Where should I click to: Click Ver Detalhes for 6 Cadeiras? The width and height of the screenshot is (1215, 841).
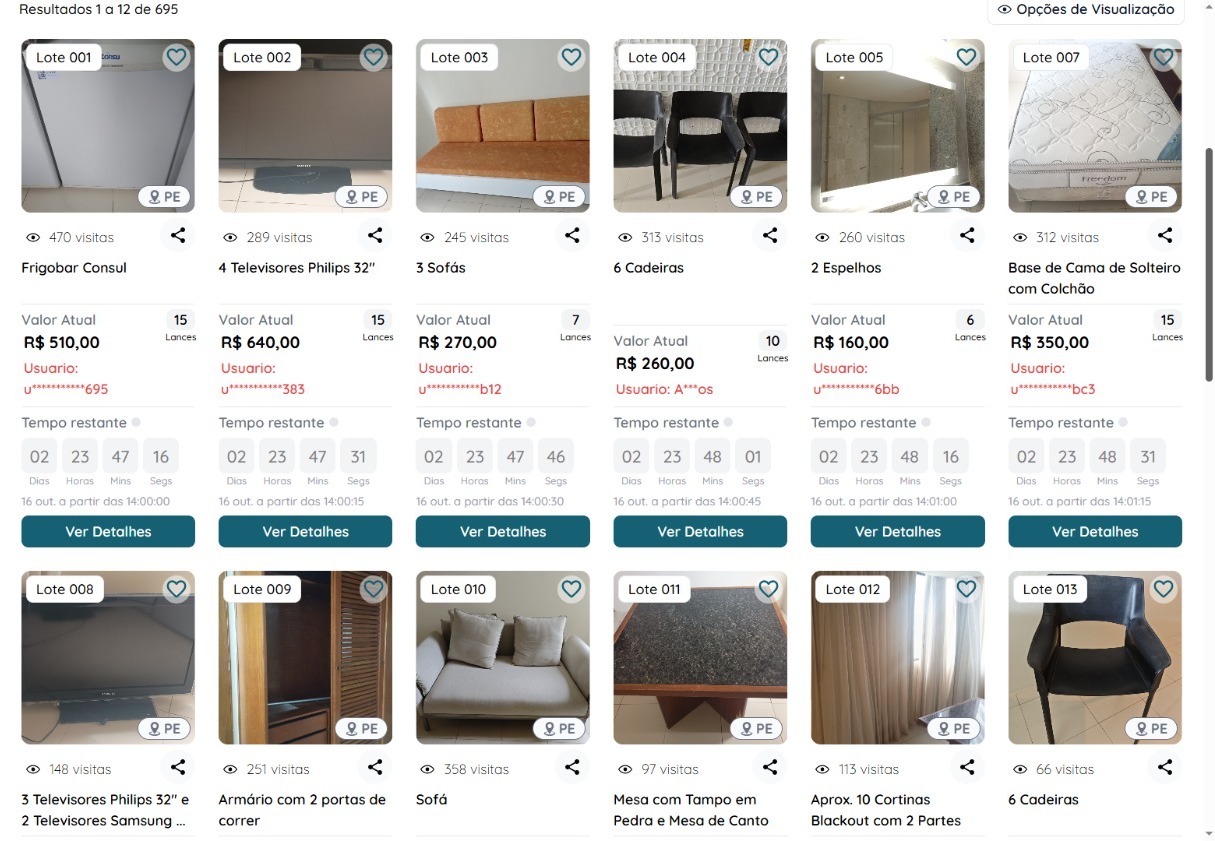(x=700, y=532)
